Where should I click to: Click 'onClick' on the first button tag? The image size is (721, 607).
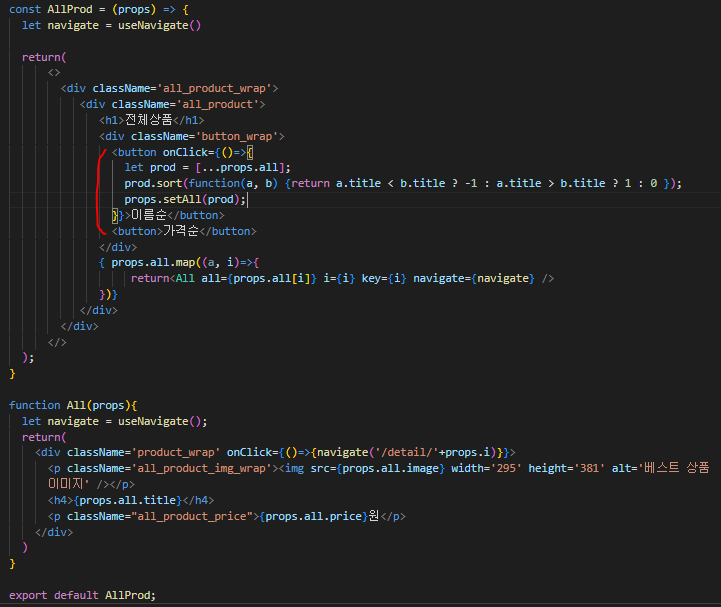point(185,152)
